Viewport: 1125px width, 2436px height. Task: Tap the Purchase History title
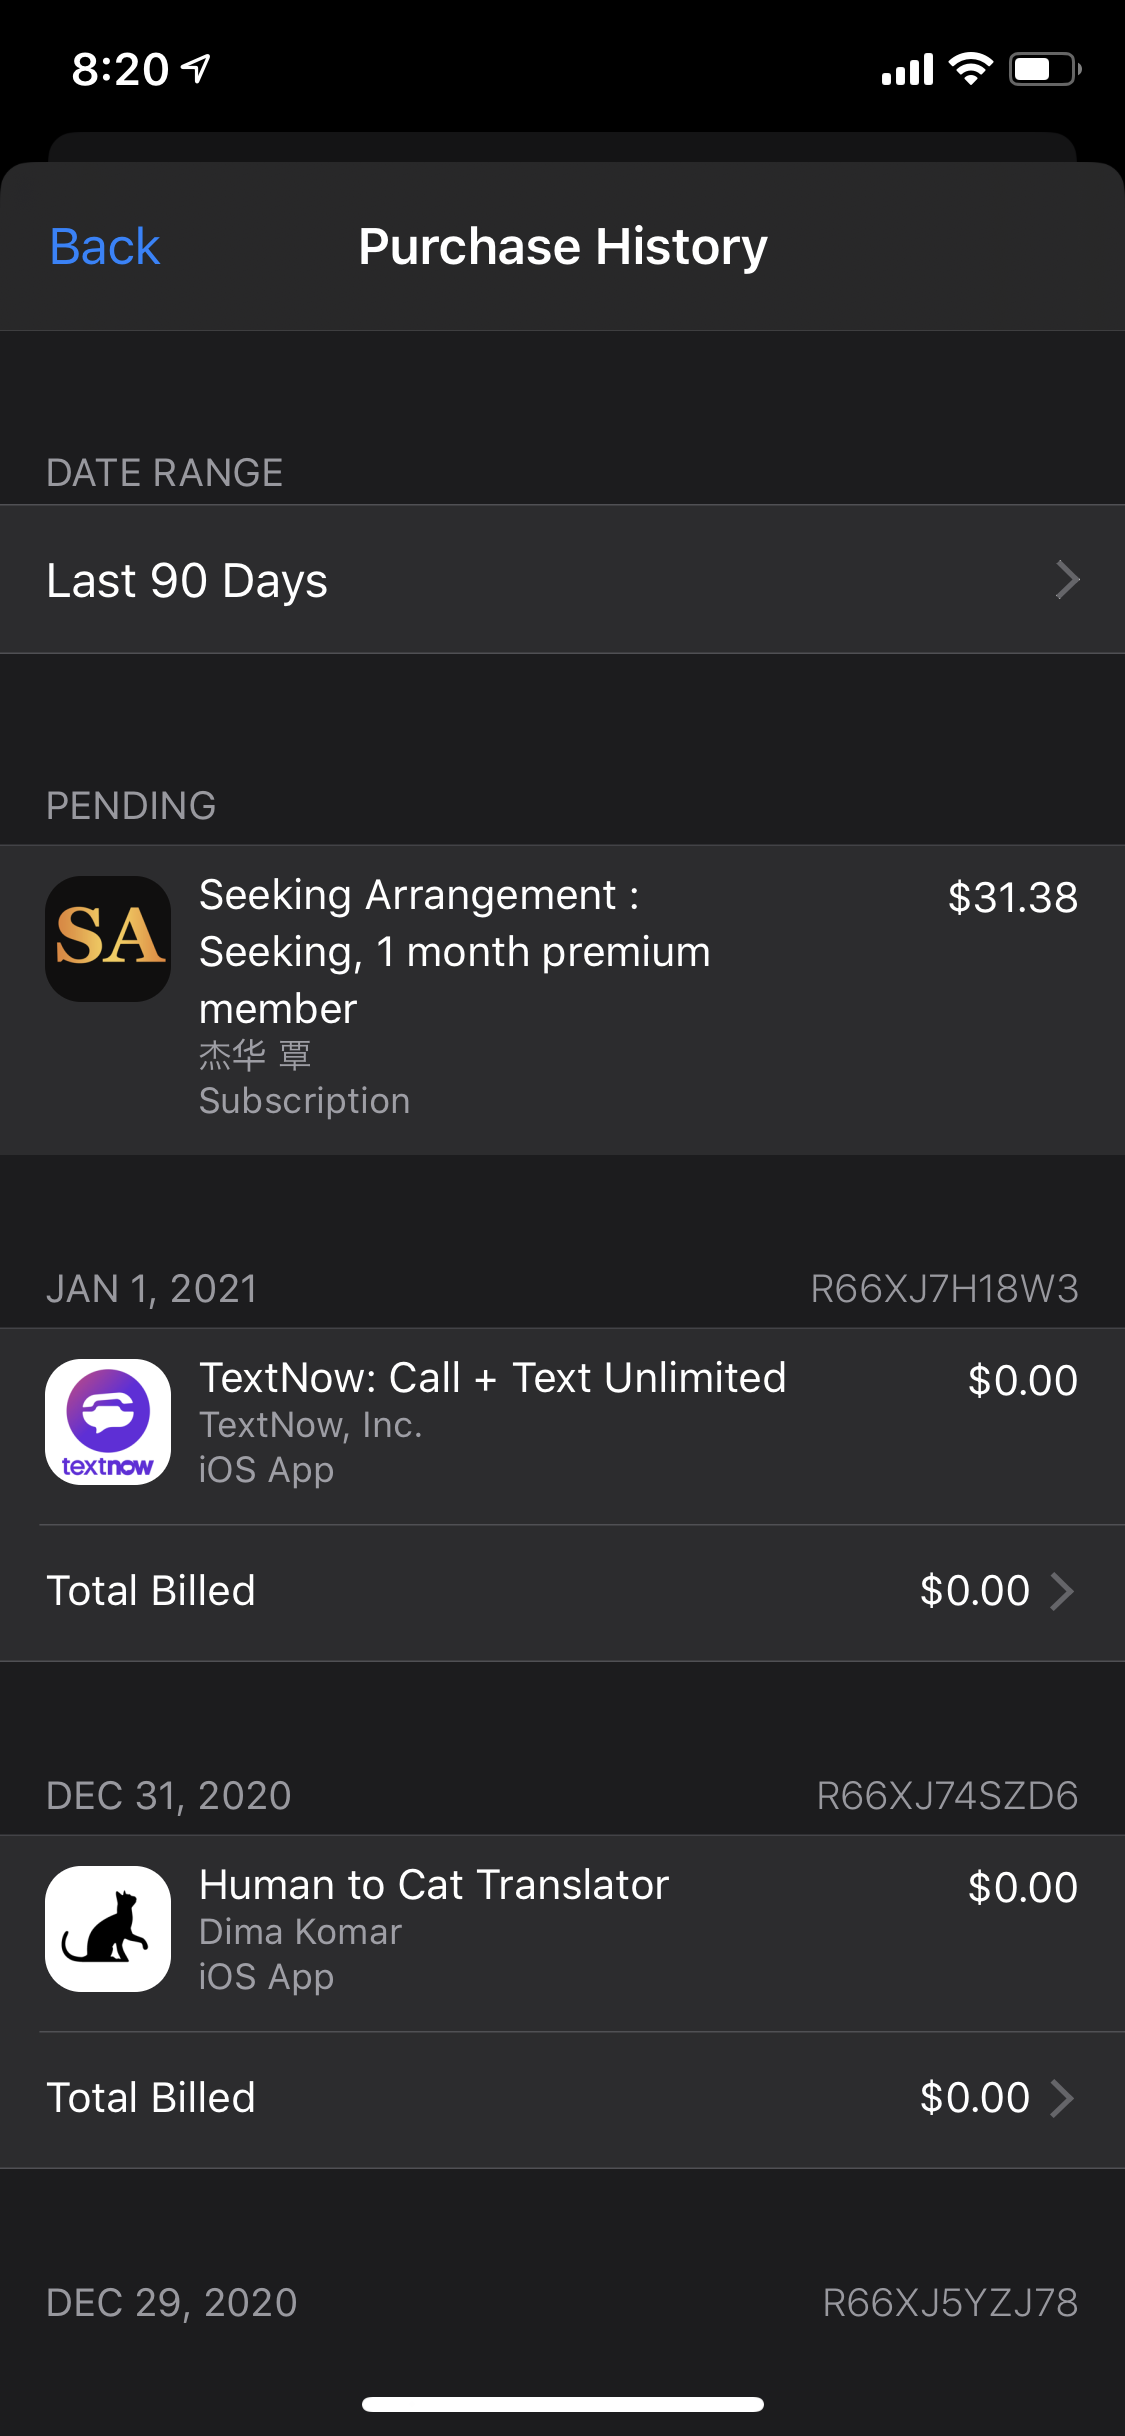(x=563, y=247)
